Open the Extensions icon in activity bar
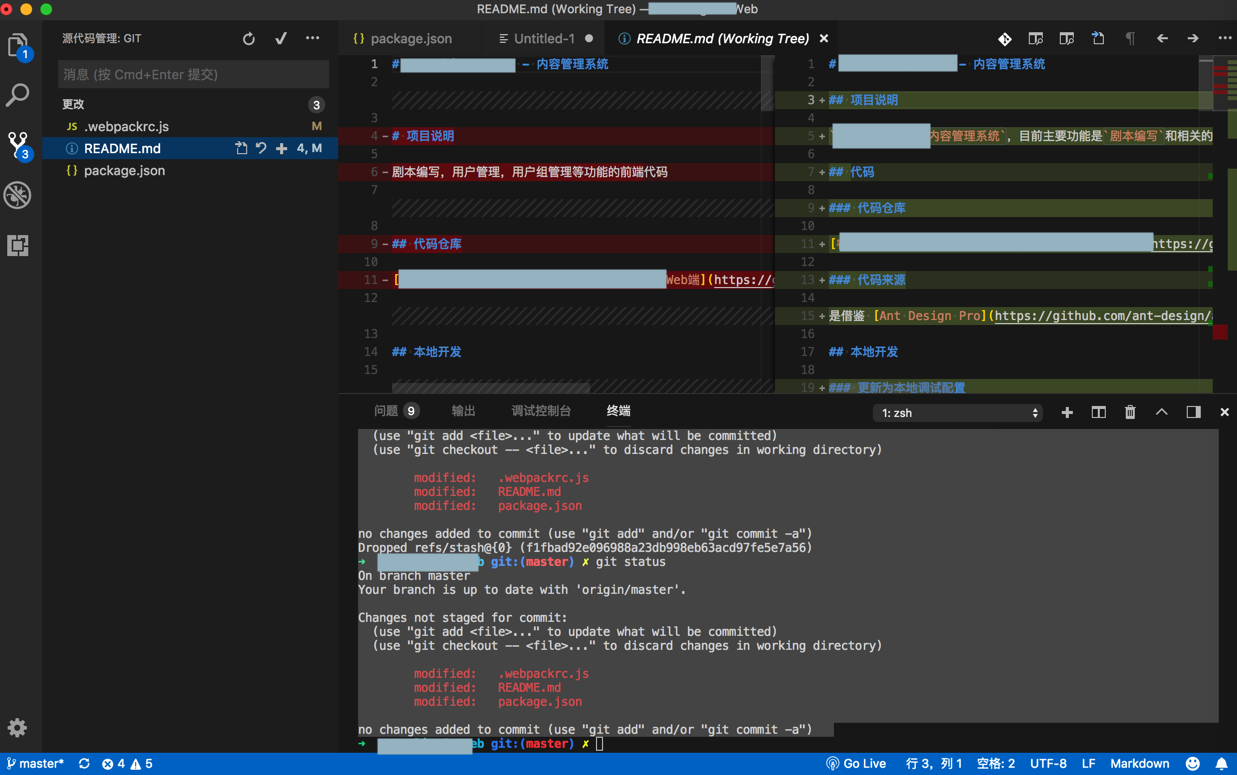This screenshot has width=1237, height=775. 17,245
